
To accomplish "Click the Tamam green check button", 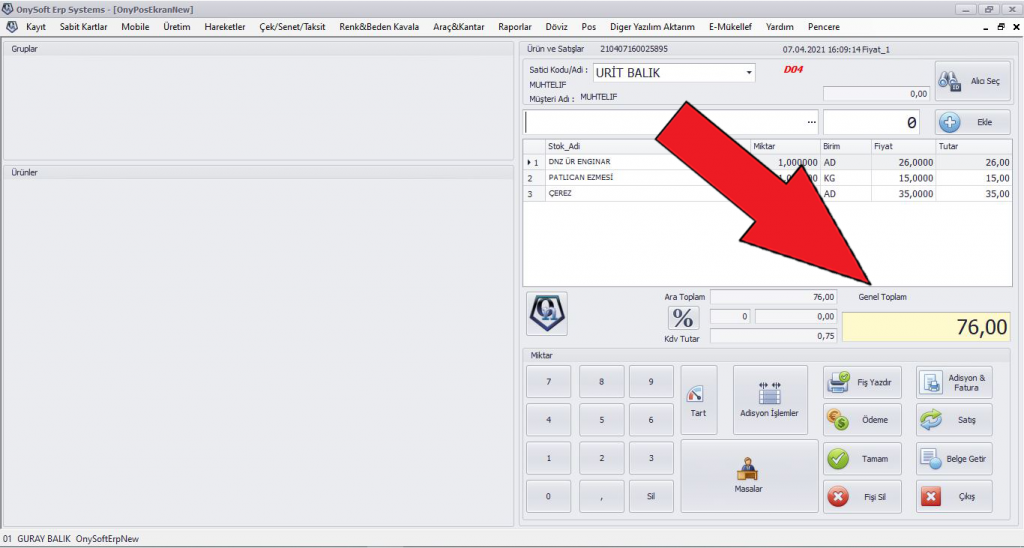I will 862,459.
